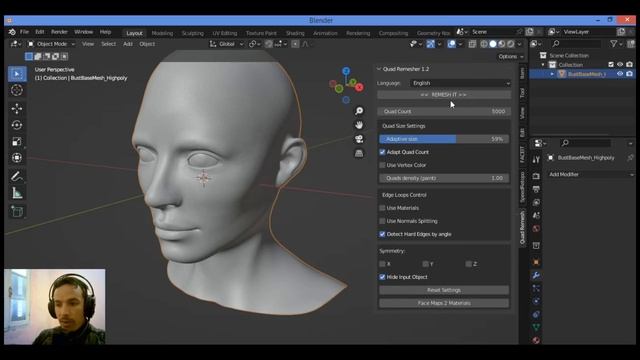Click the Blender logo menu icon
This screenshot has height=360, width=640.
point(12,32)
